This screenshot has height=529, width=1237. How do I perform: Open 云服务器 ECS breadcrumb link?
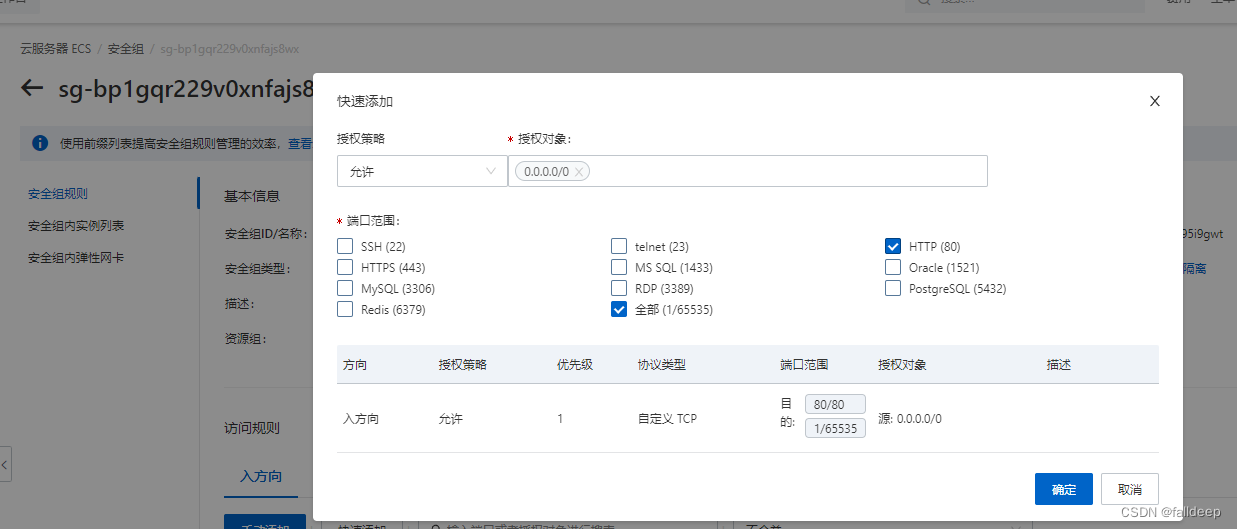tap(55, 49)
